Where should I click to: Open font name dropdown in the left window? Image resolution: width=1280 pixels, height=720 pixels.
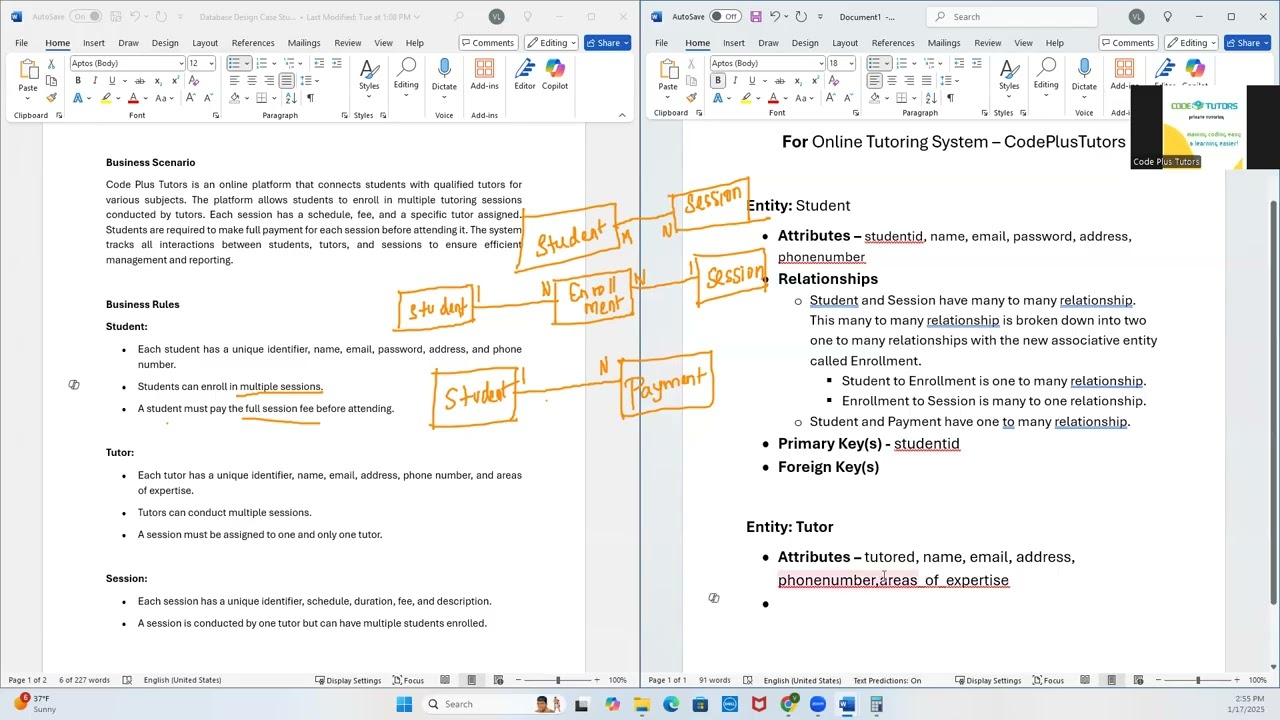coord(181,63)
